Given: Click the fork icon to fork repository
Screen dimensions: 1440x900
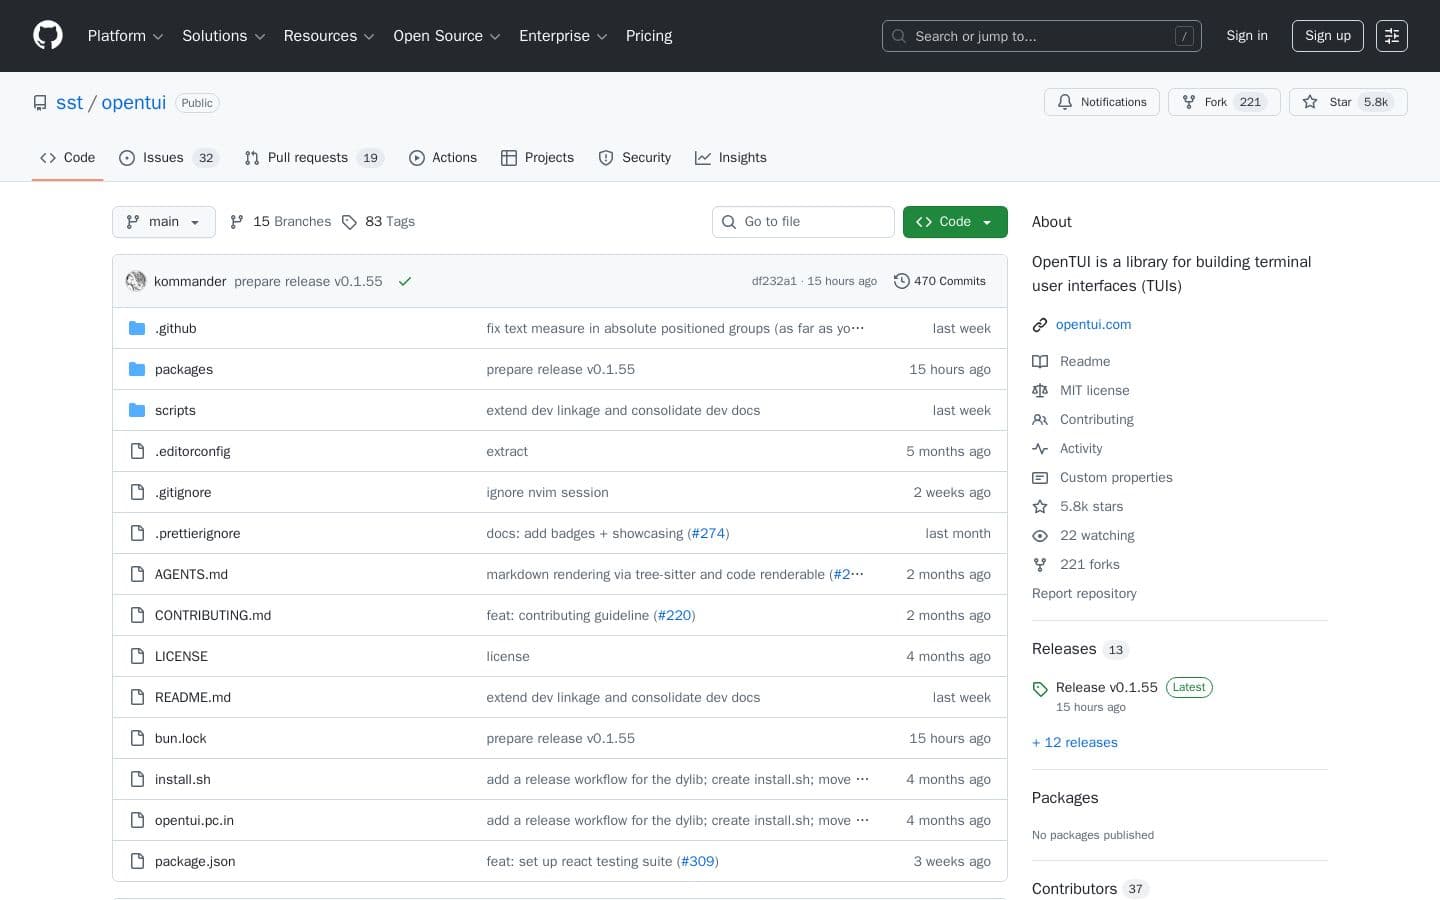Looking at the screenshot, I should [x=1189, y=102].
